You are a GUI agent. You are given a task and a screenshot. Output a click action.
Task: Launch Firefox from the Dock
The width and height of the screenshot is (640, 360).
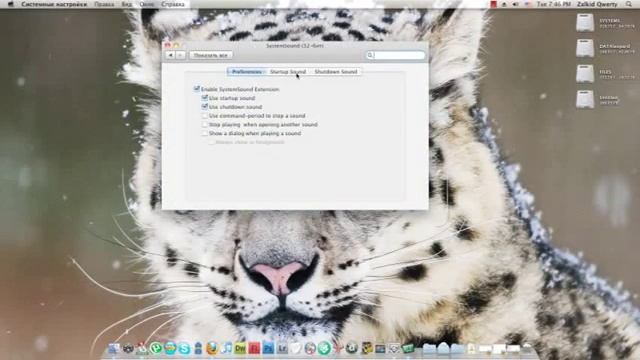(x=212, y=348)
